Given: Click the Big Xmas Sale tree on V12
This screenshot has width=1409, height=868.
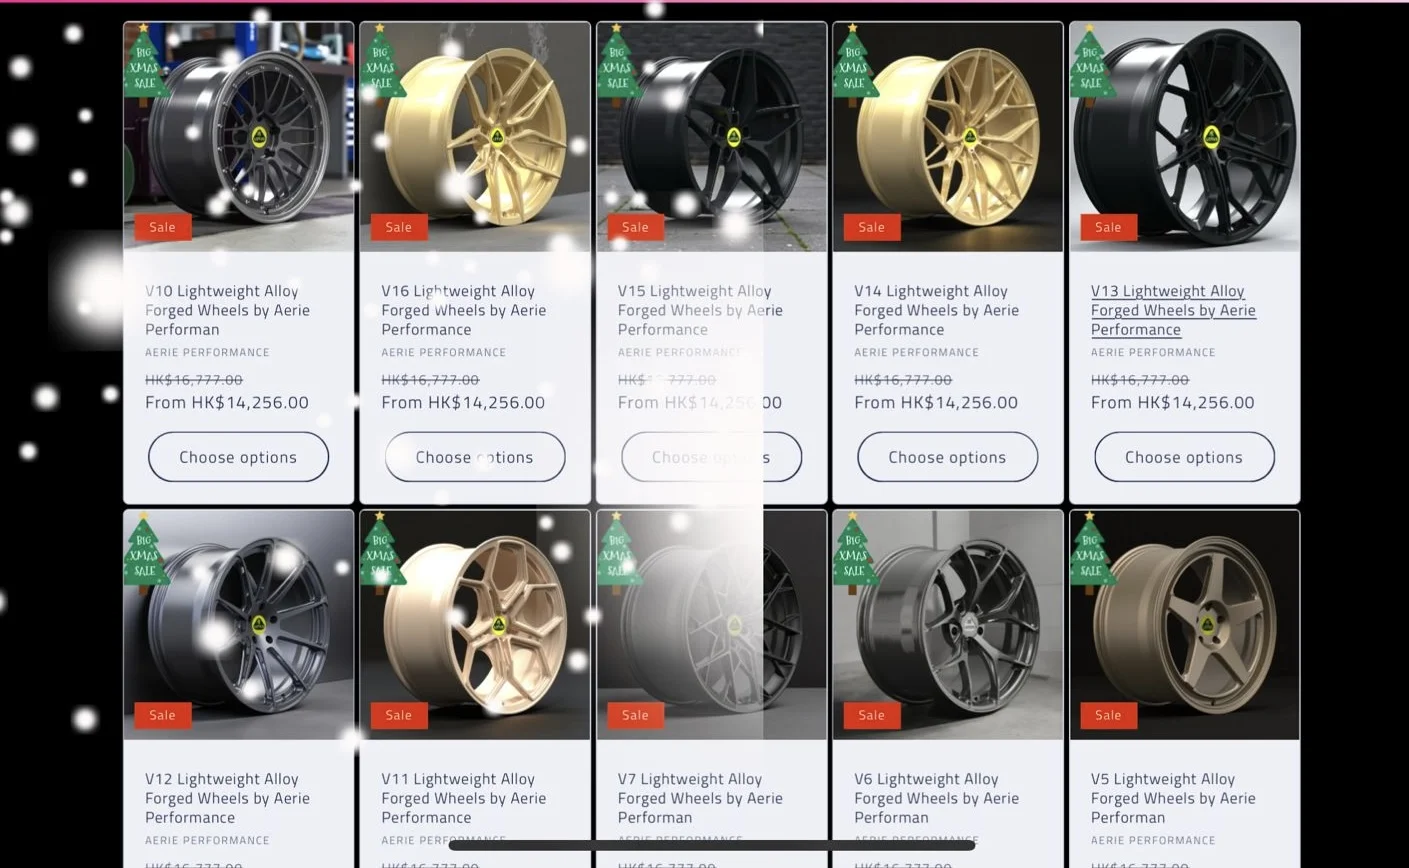Looking at the screenshot, I should click(146, 553).
